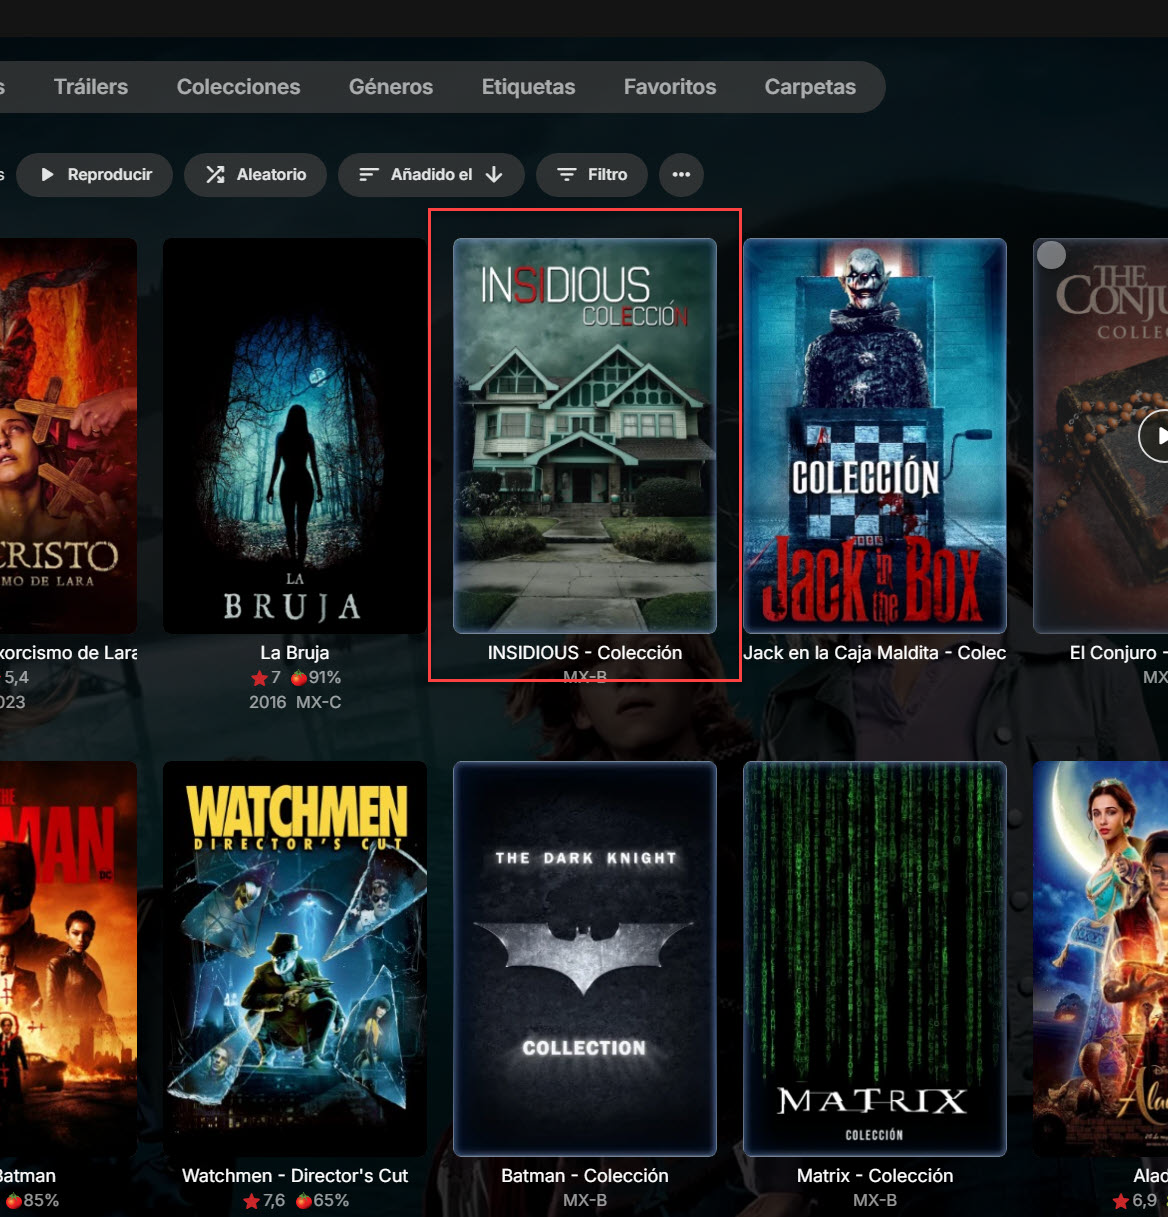Viewport: 1168px width, 1217px height.
Task: Open the exorcismo de Lara poster
Action: click(x=68, y=436)
